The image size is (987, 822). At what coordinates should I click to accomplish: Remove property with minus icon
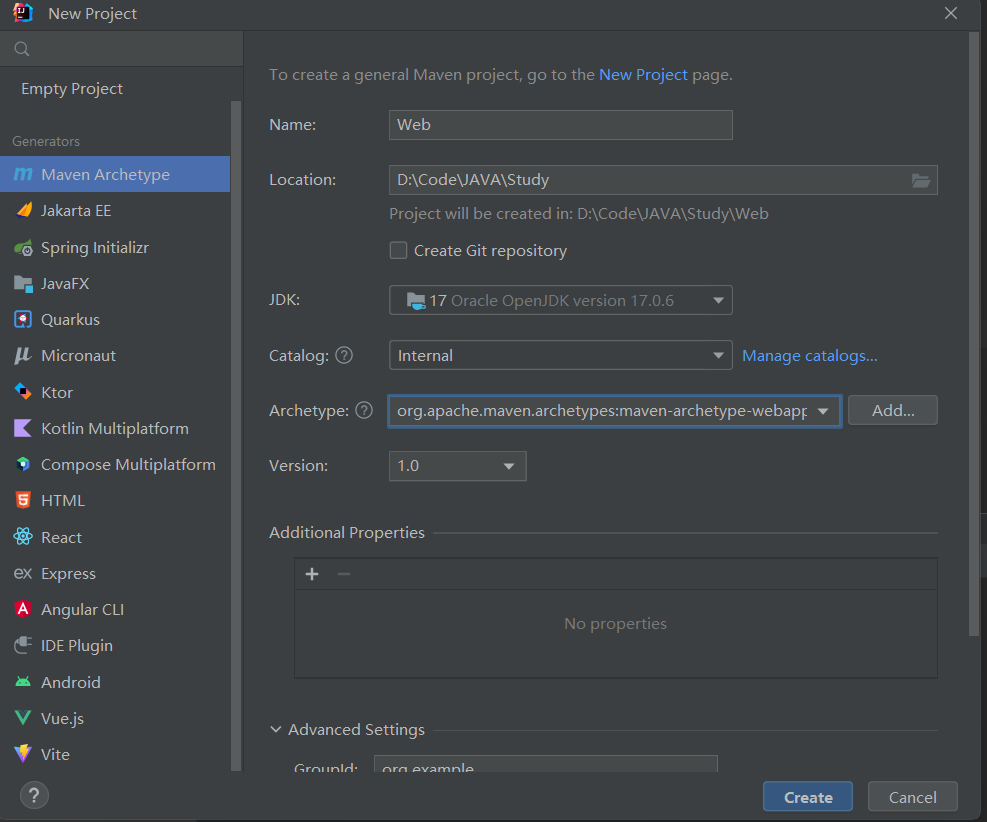[344, 574]
